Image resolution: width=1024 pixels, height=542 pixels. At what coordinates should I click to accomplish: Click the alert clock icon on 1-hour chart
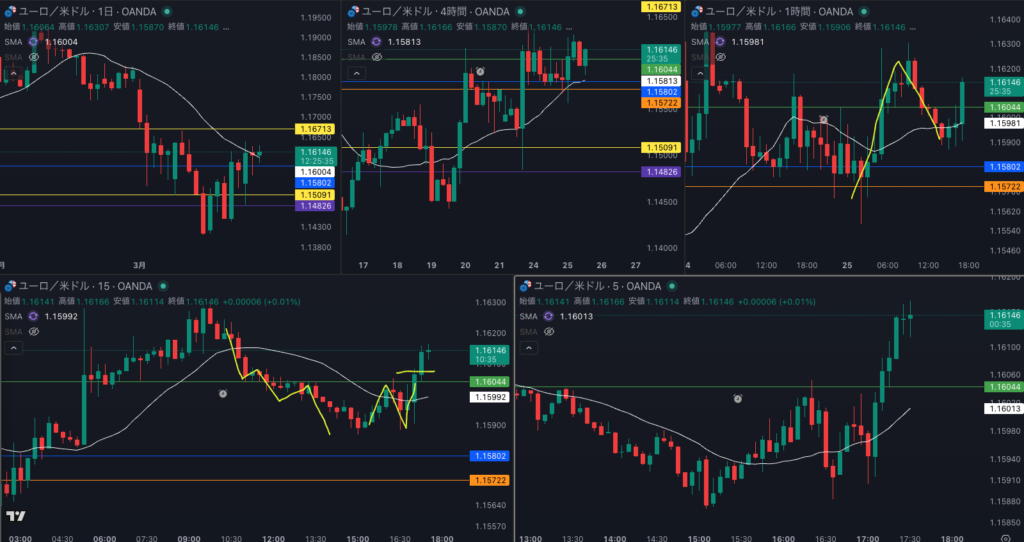pos(824,120)
